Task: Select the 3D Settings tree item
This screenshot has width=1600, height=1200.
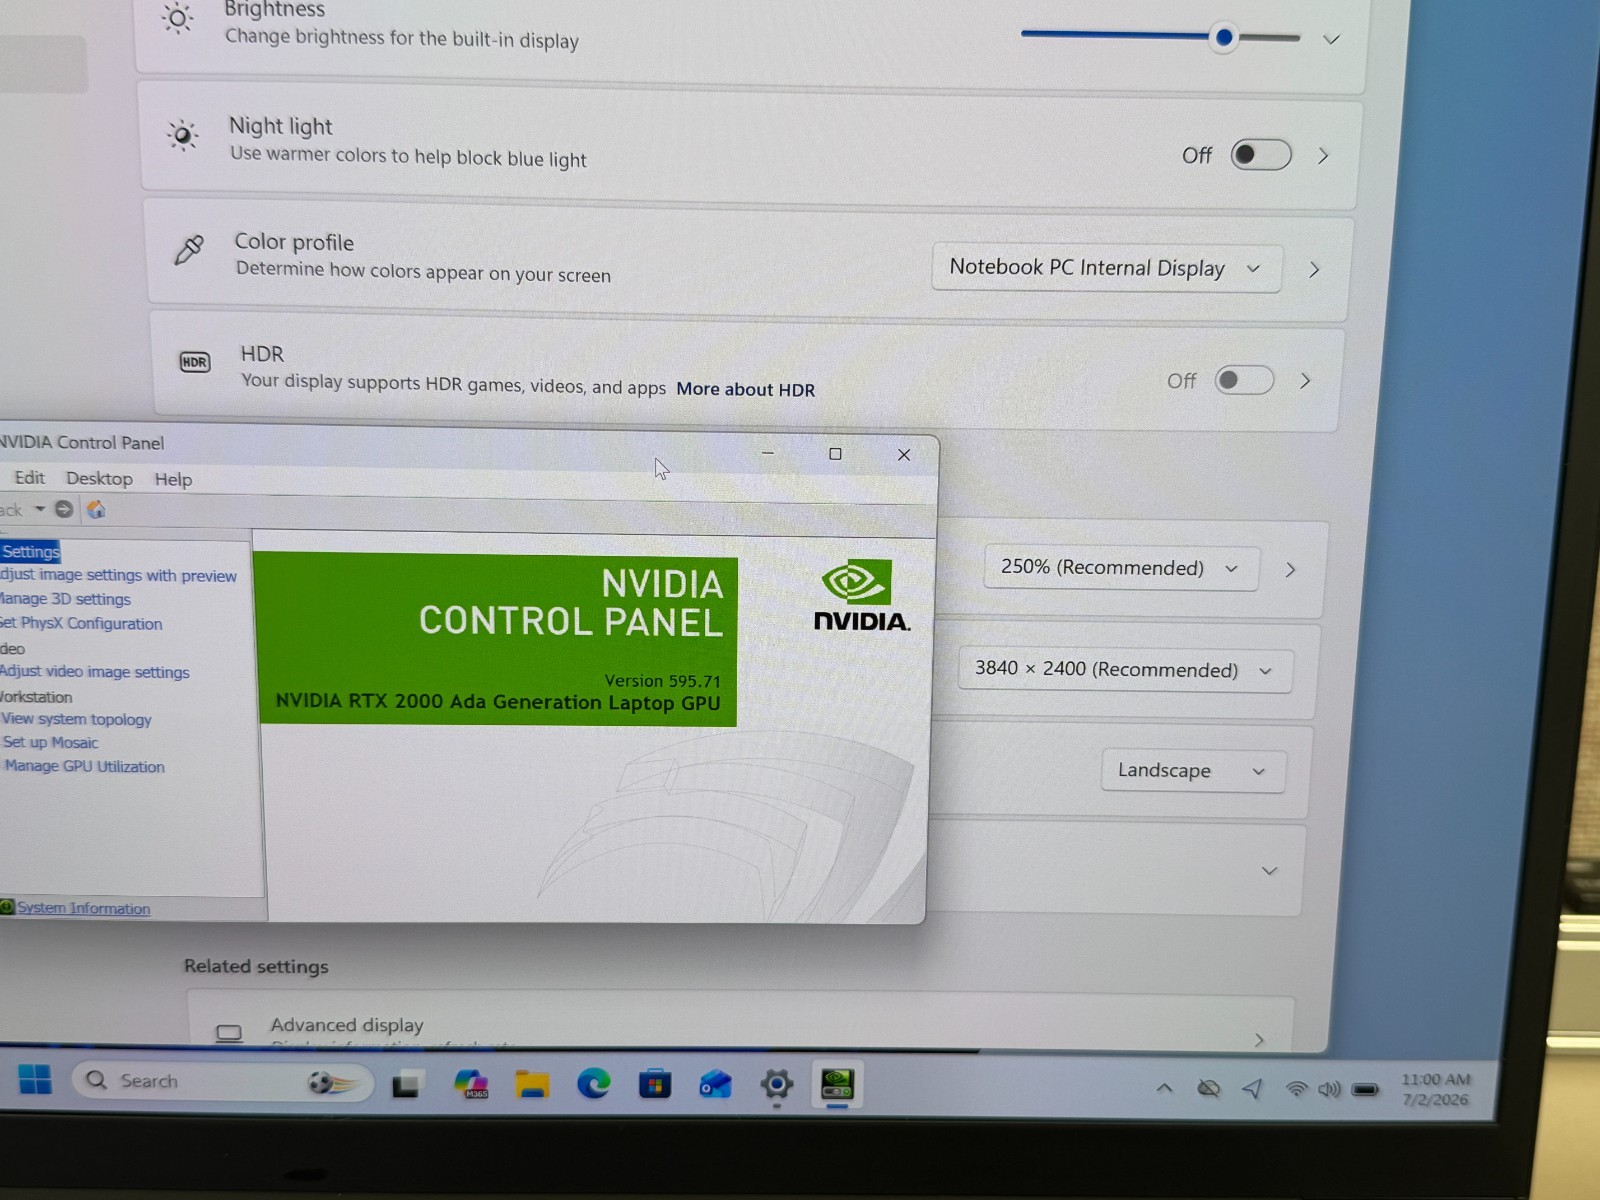Action: (30, 551)
